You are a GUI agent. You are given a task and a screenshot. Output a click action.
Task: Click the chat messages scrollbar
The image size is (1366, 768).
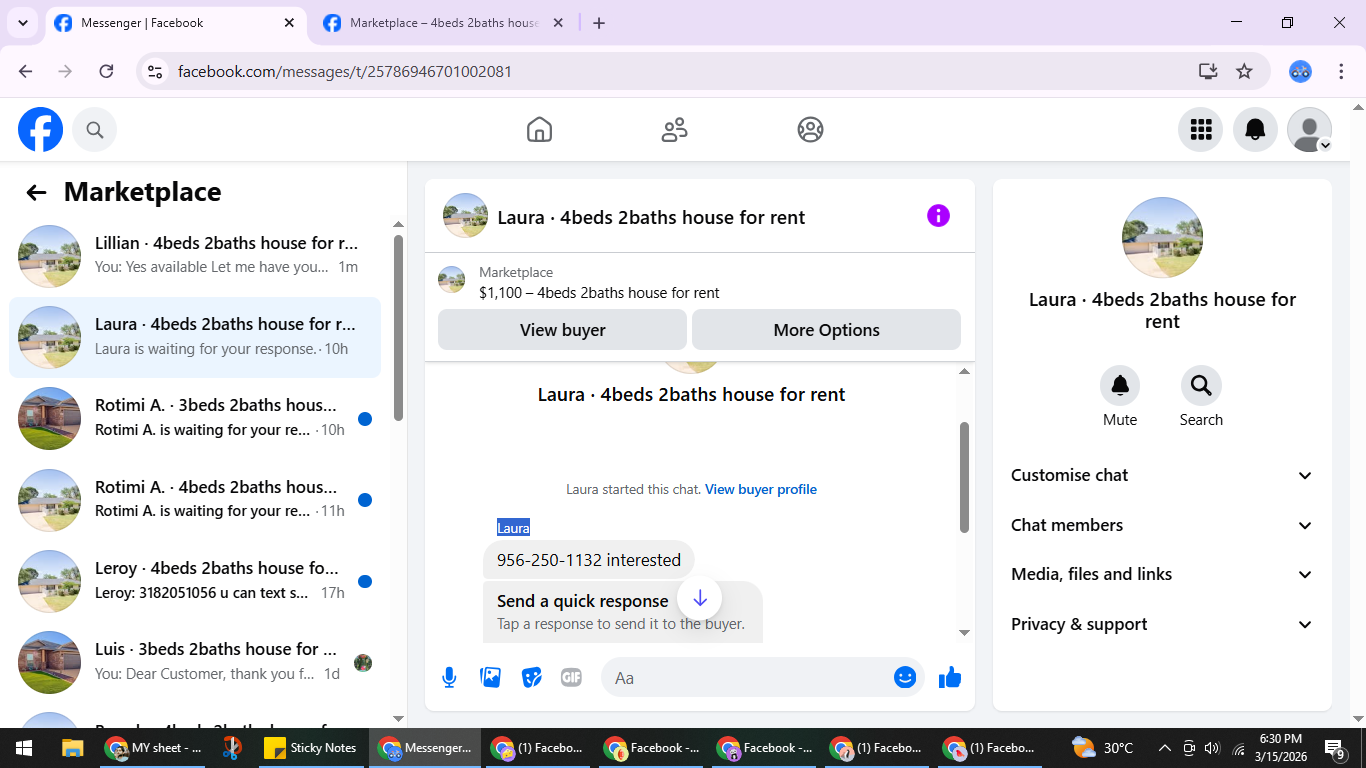tap(964, 477)
